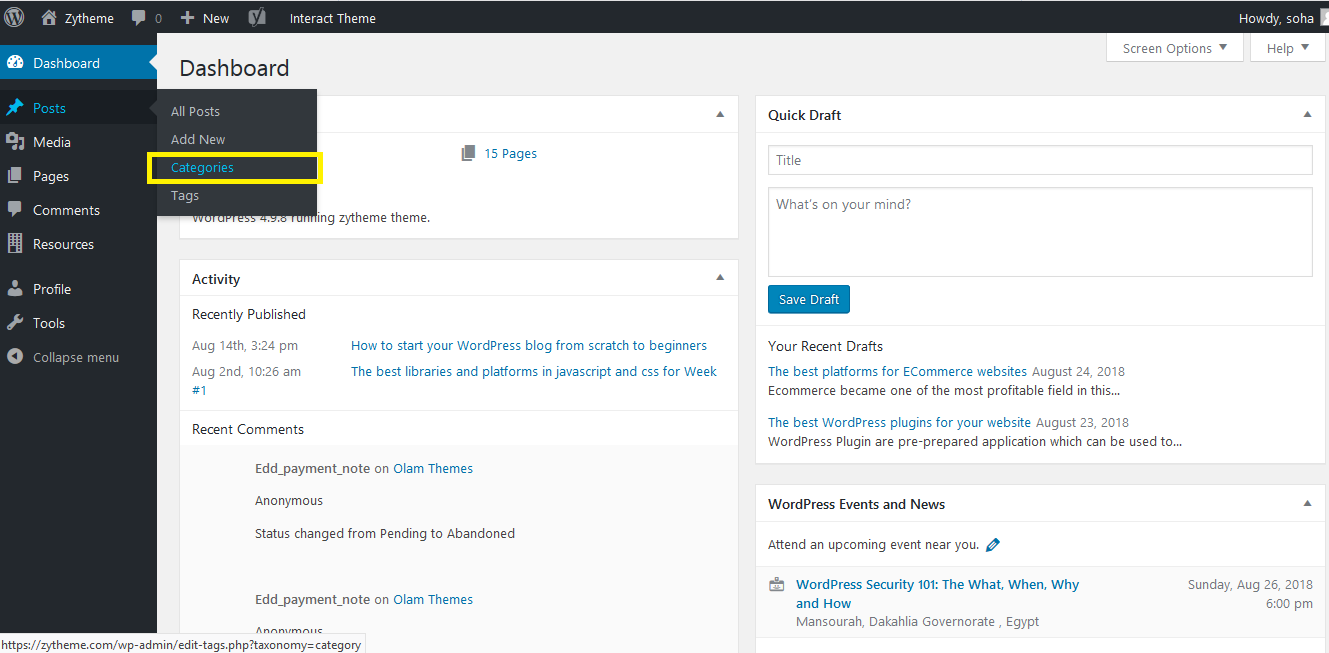Open Categories in Posts submenu

pyautogui.click(x=202, y=167)
